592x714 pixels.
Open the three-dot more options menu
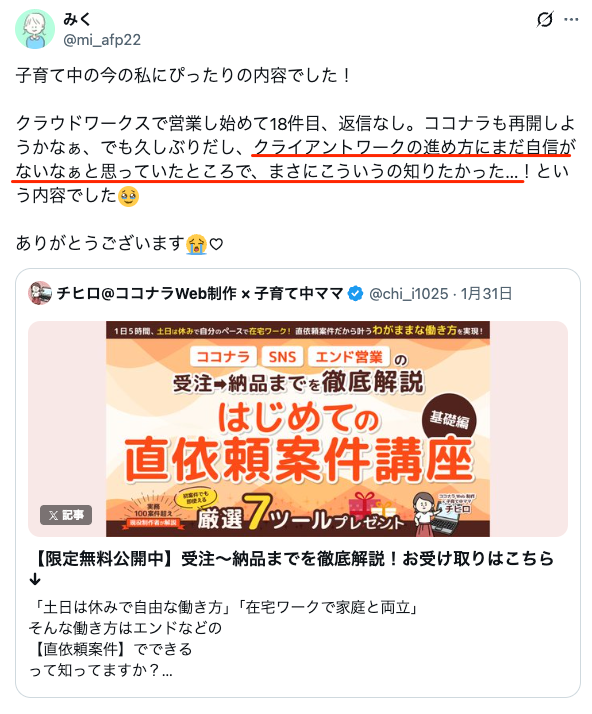point(571,20)
